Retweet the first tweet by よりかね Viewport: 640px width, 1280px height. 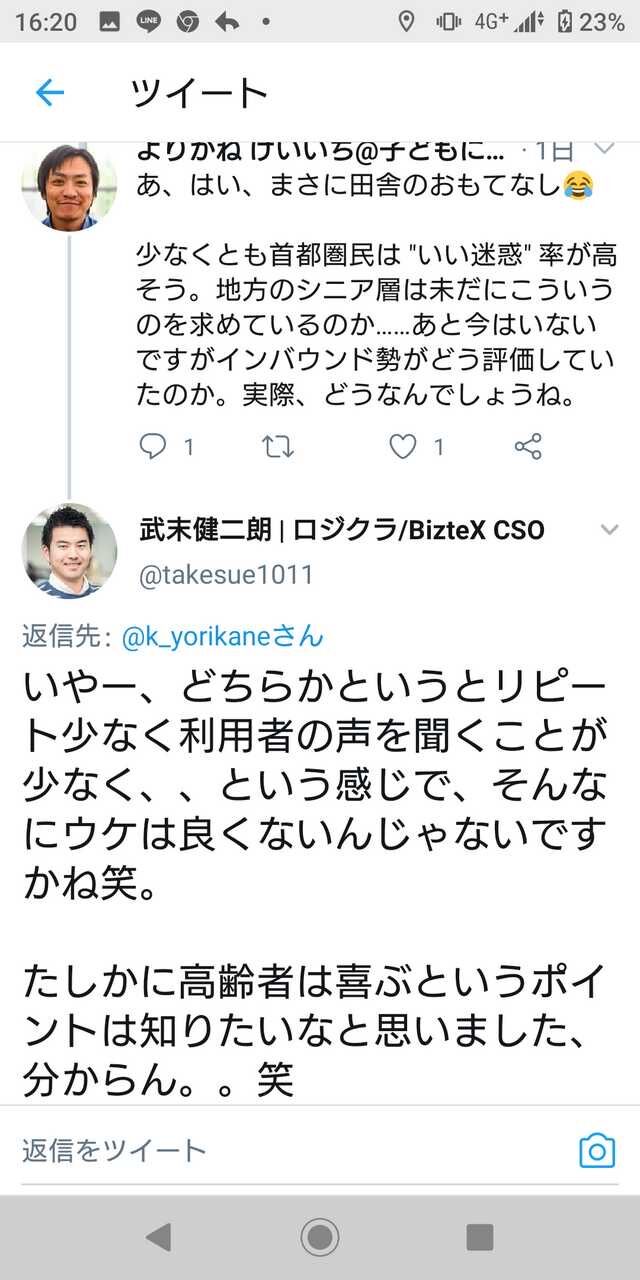[x=277, y=446]
